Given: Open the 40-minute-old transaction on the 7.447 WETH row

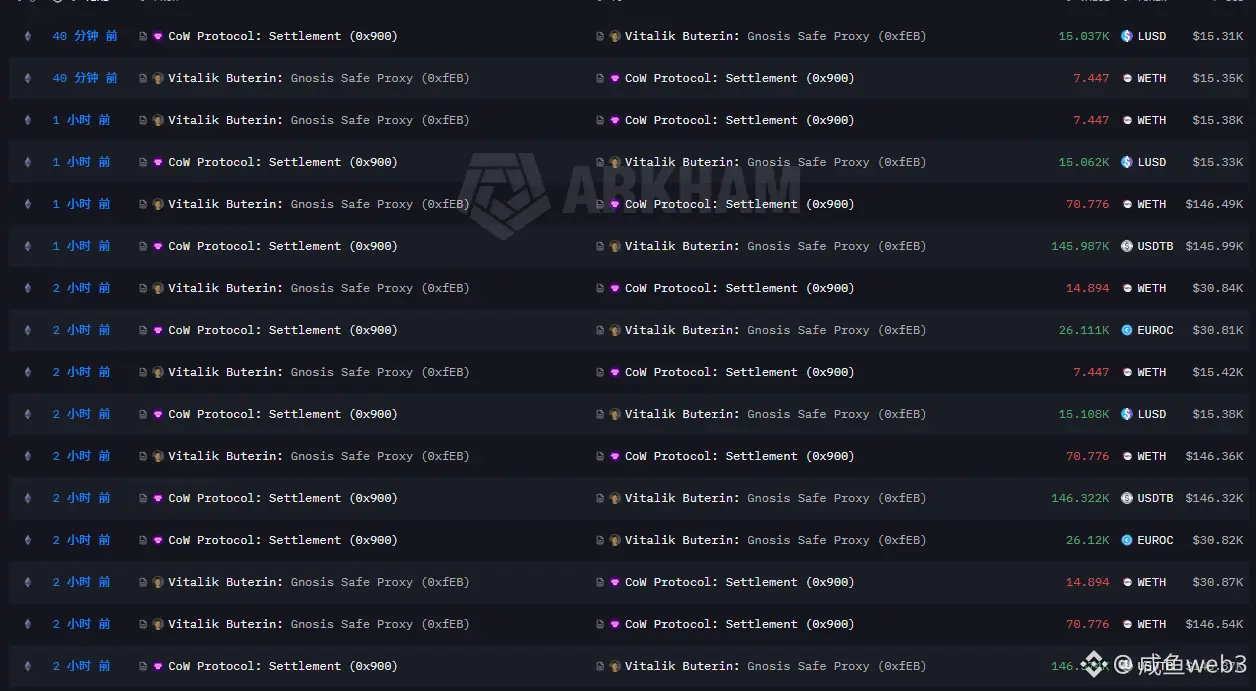Looking at the screenshot, I should point(84,78).
